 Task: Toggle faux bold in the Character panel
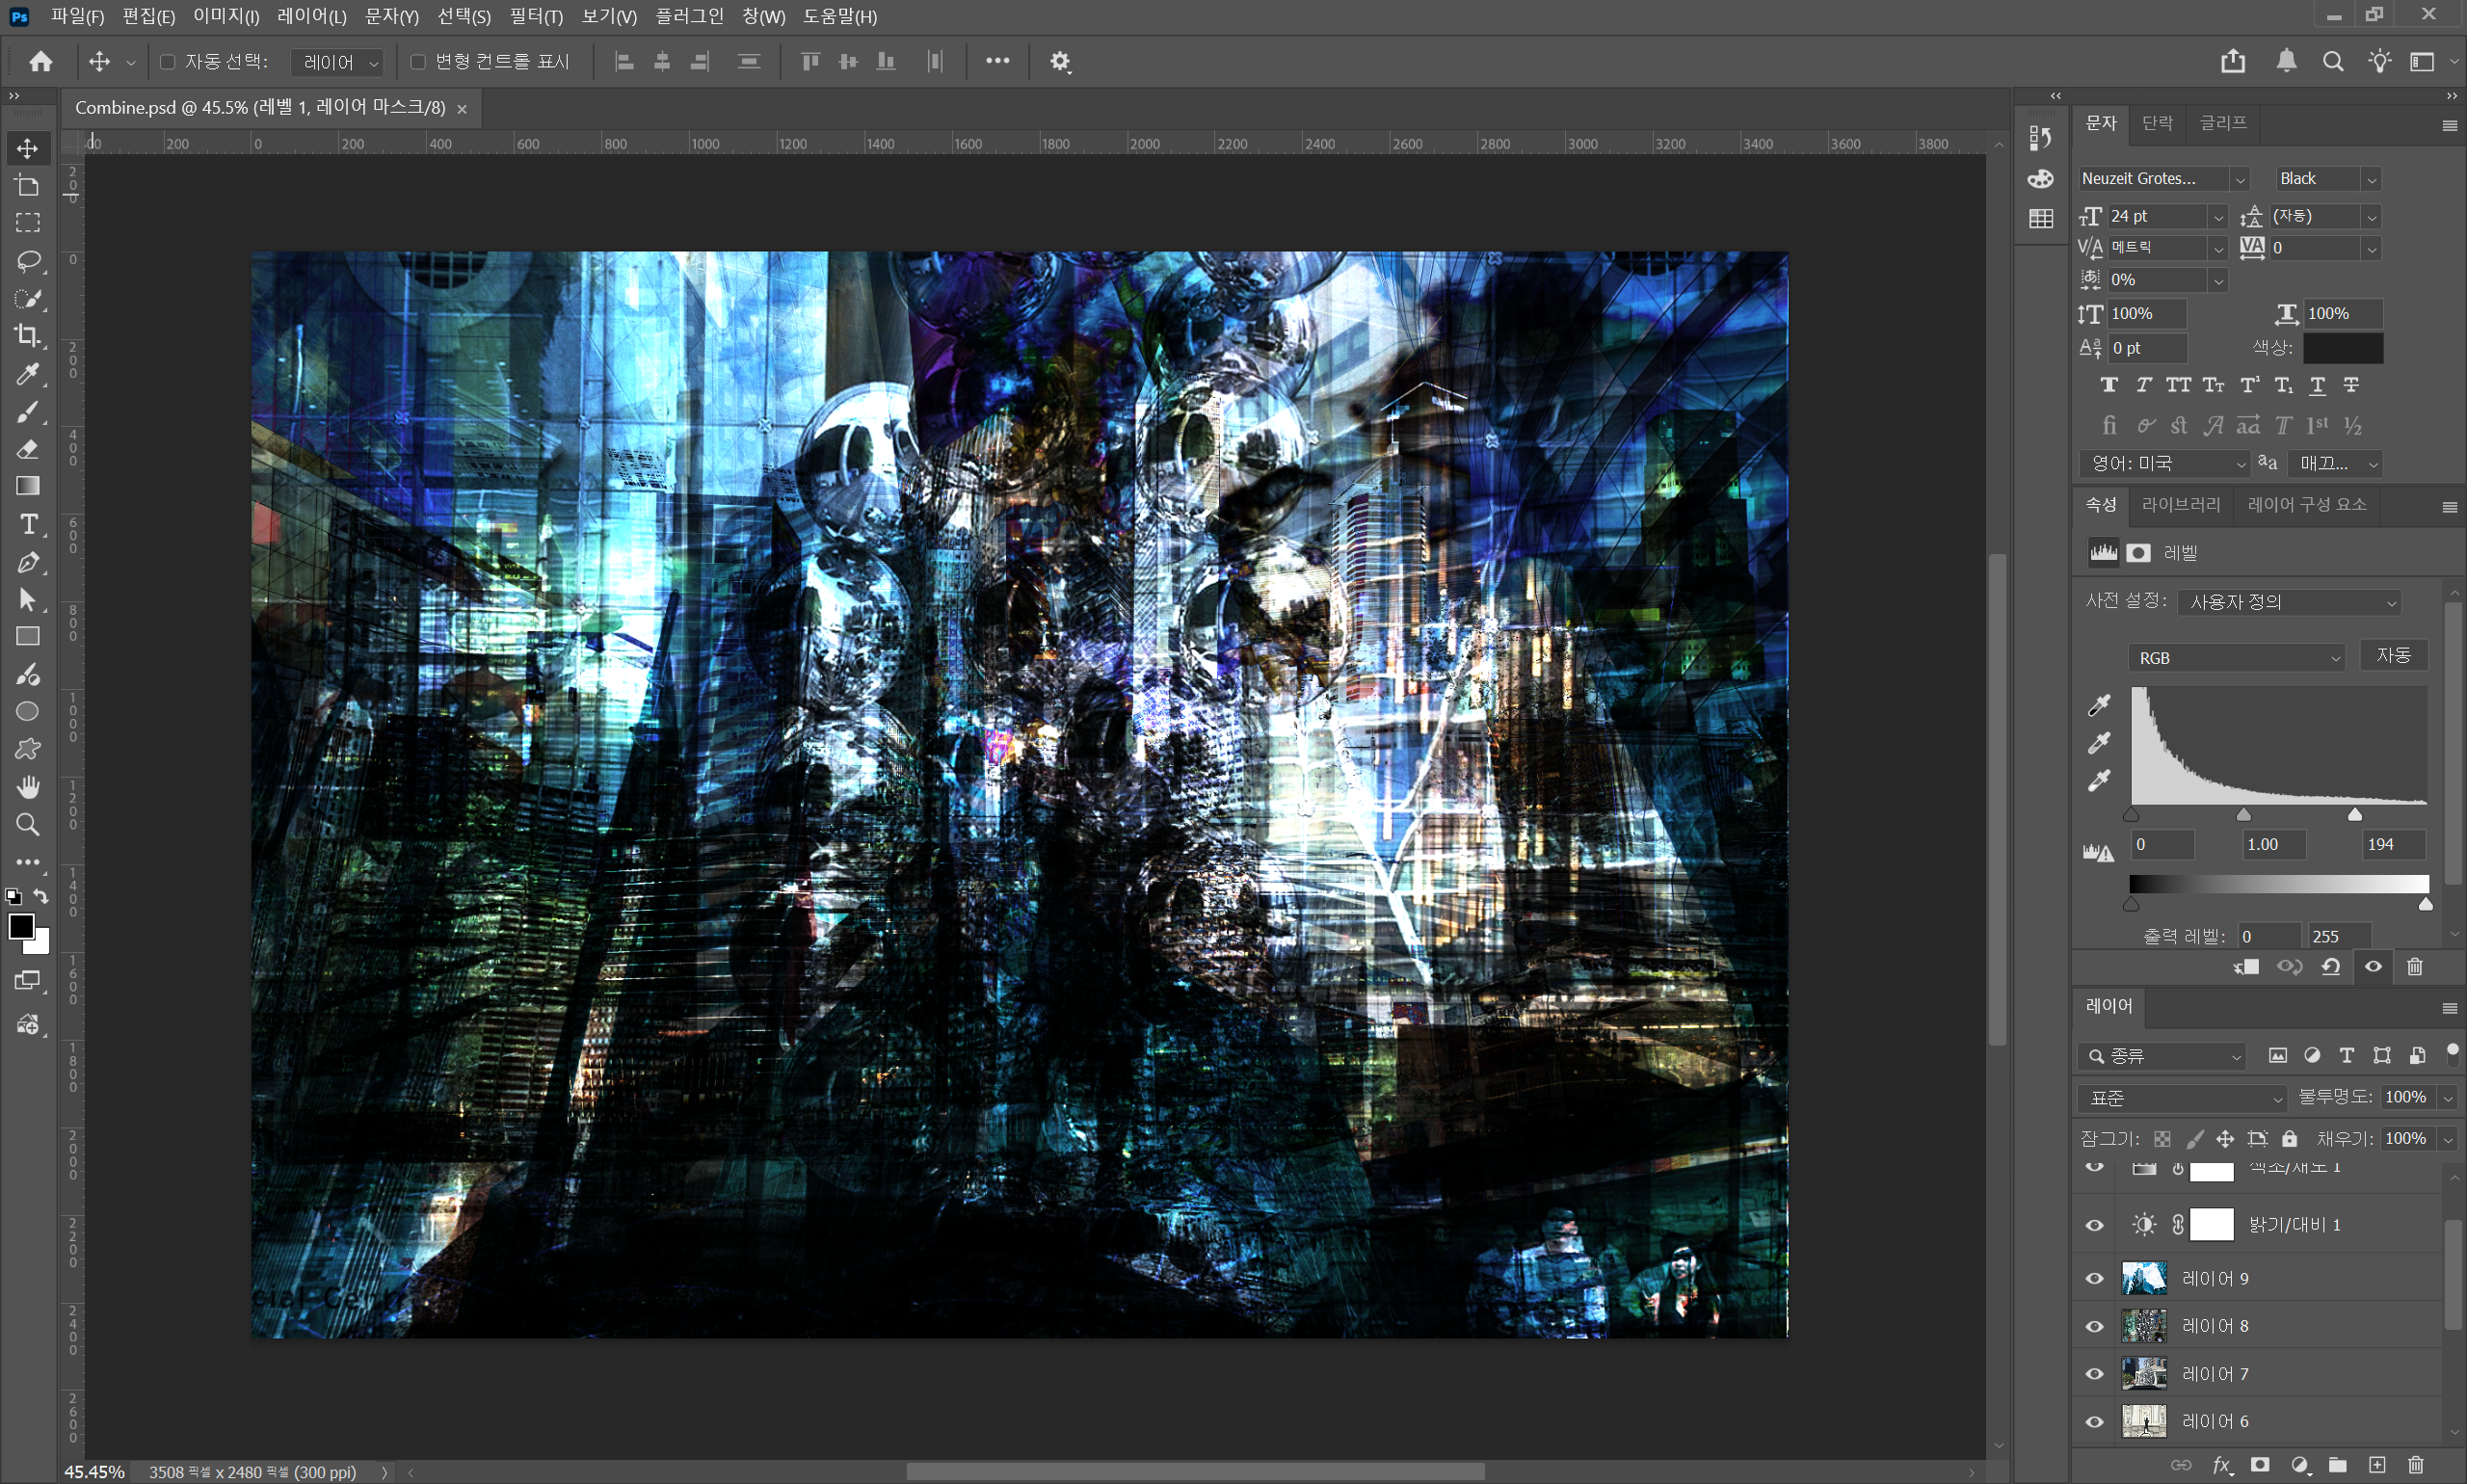2110,385
